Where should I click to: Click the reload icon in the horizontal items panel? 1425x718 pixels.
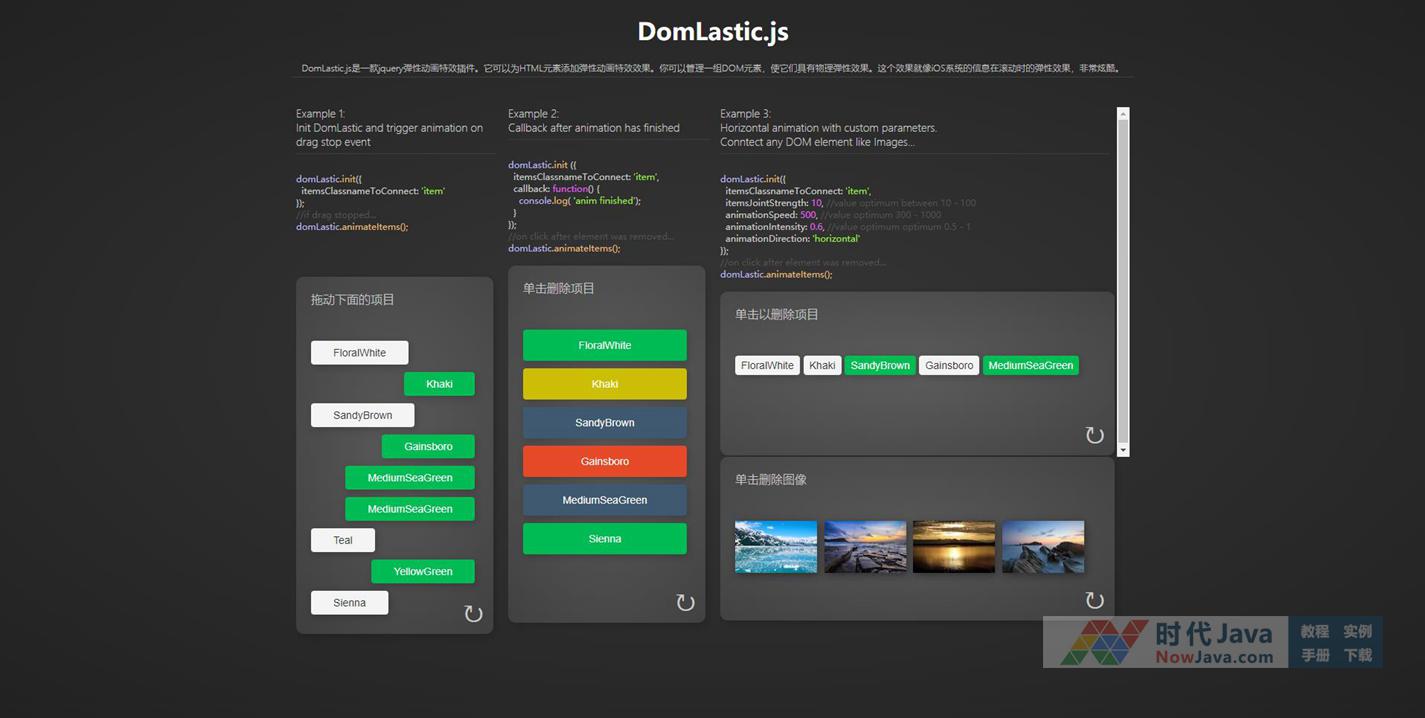point(1094,435)
